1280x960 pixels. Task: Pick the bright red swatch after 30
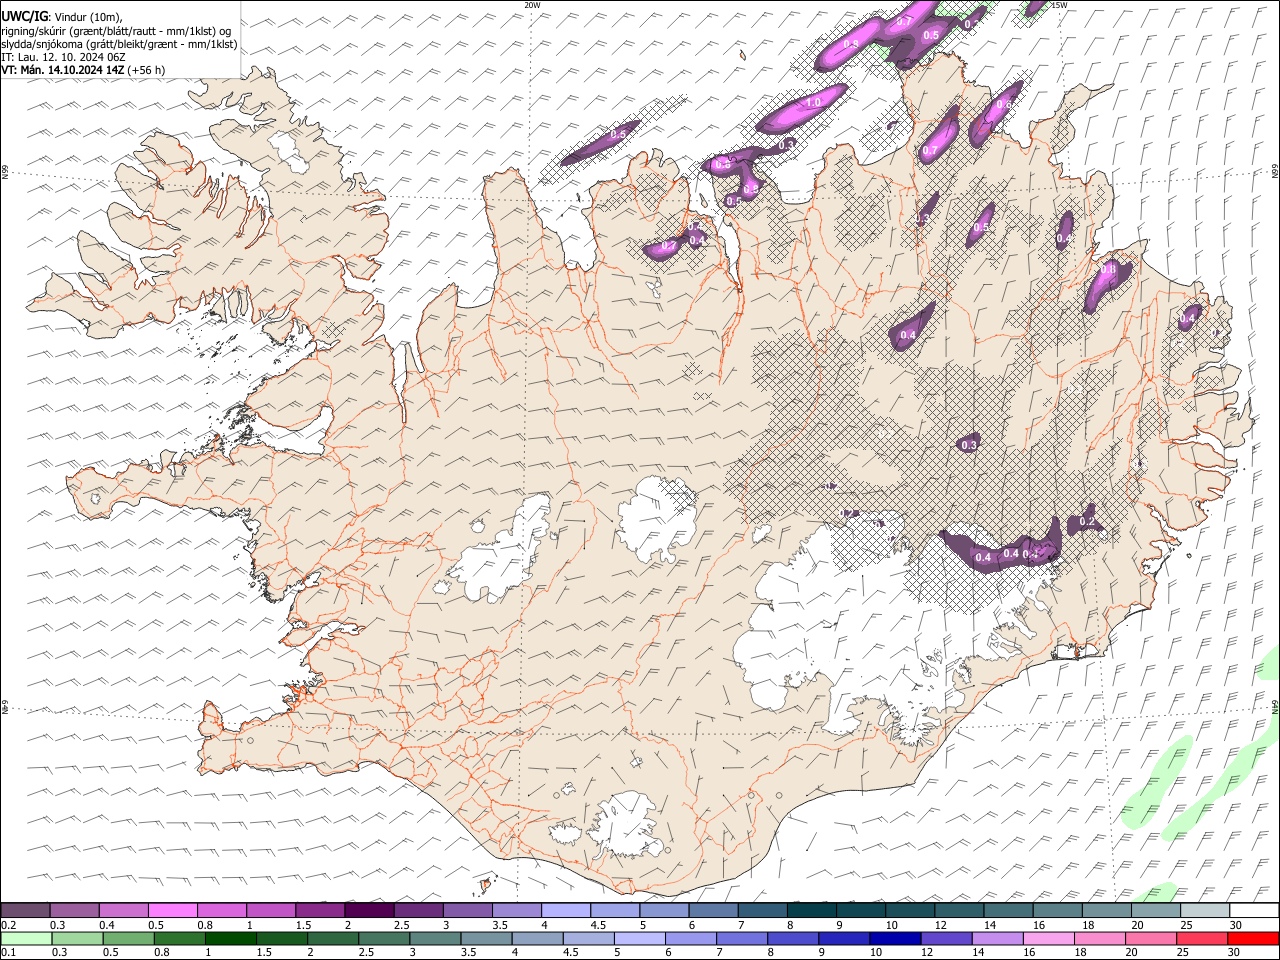(x=1253, y=938)
